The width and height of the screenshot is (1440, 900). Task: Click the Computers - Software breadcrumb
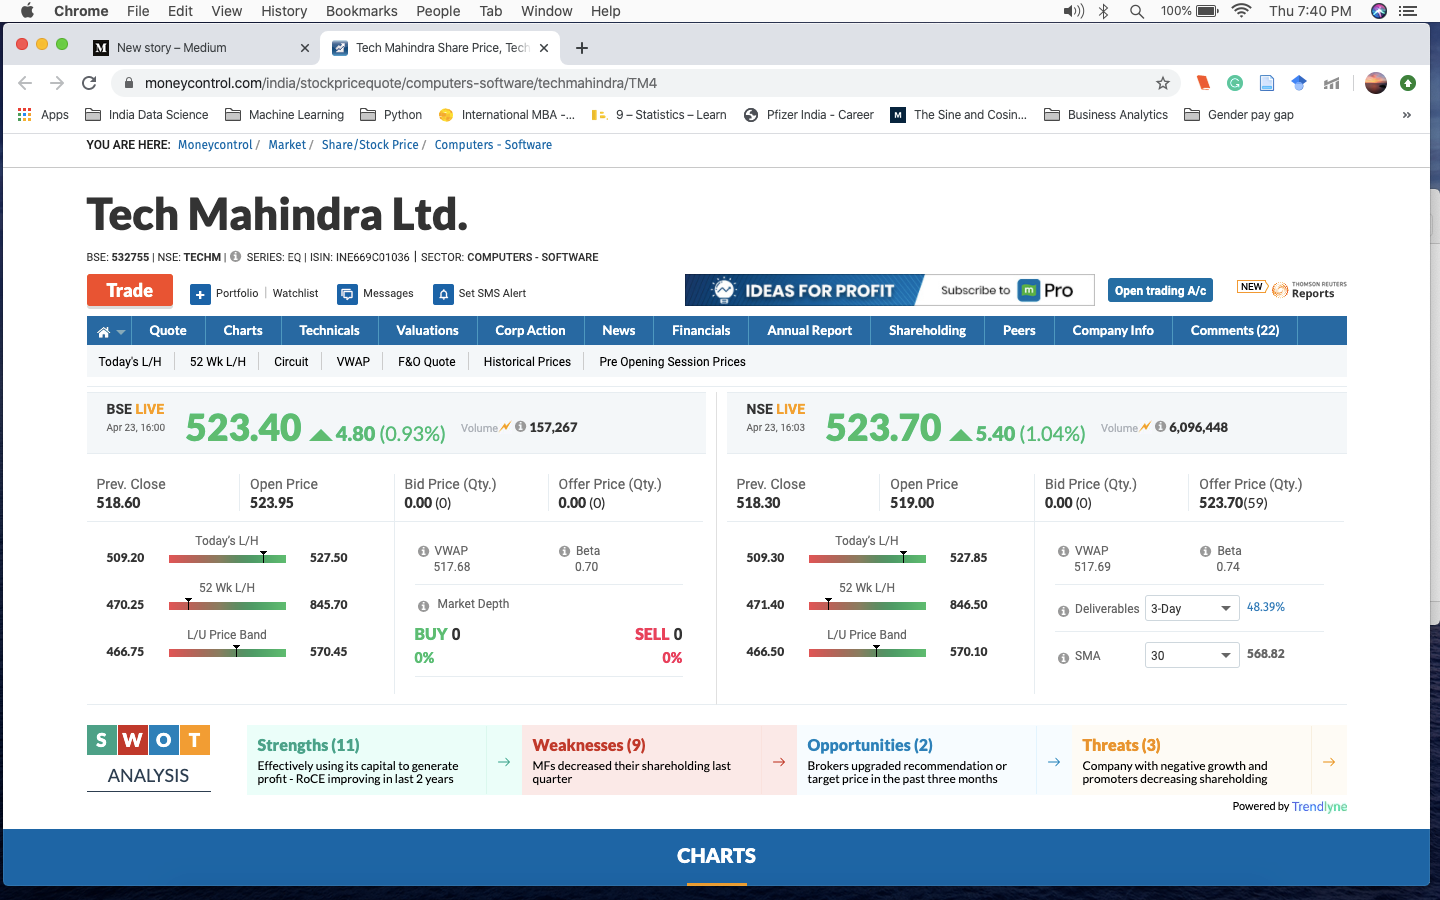point(493,145)
